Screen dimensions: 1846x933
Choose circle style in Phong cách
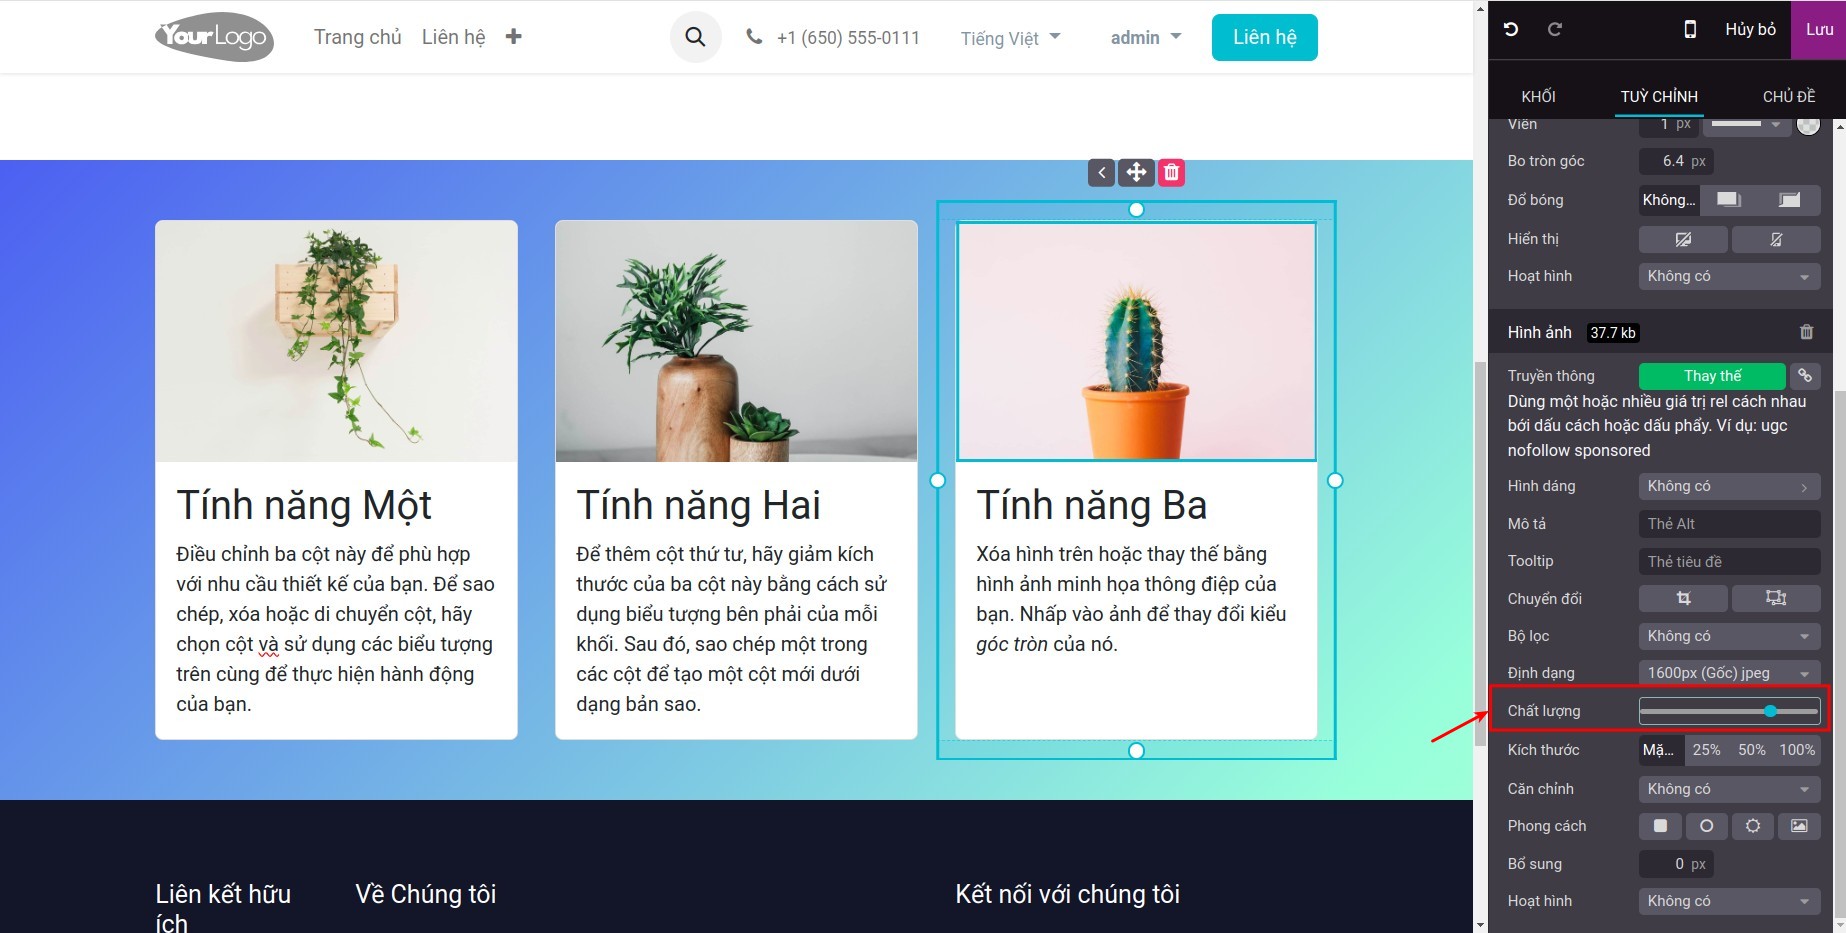1707,826
